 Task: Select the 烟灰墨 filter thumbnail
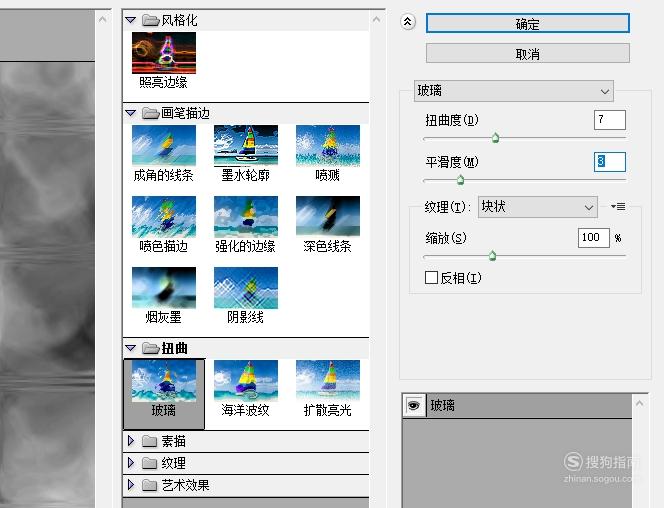coord(163,287)
